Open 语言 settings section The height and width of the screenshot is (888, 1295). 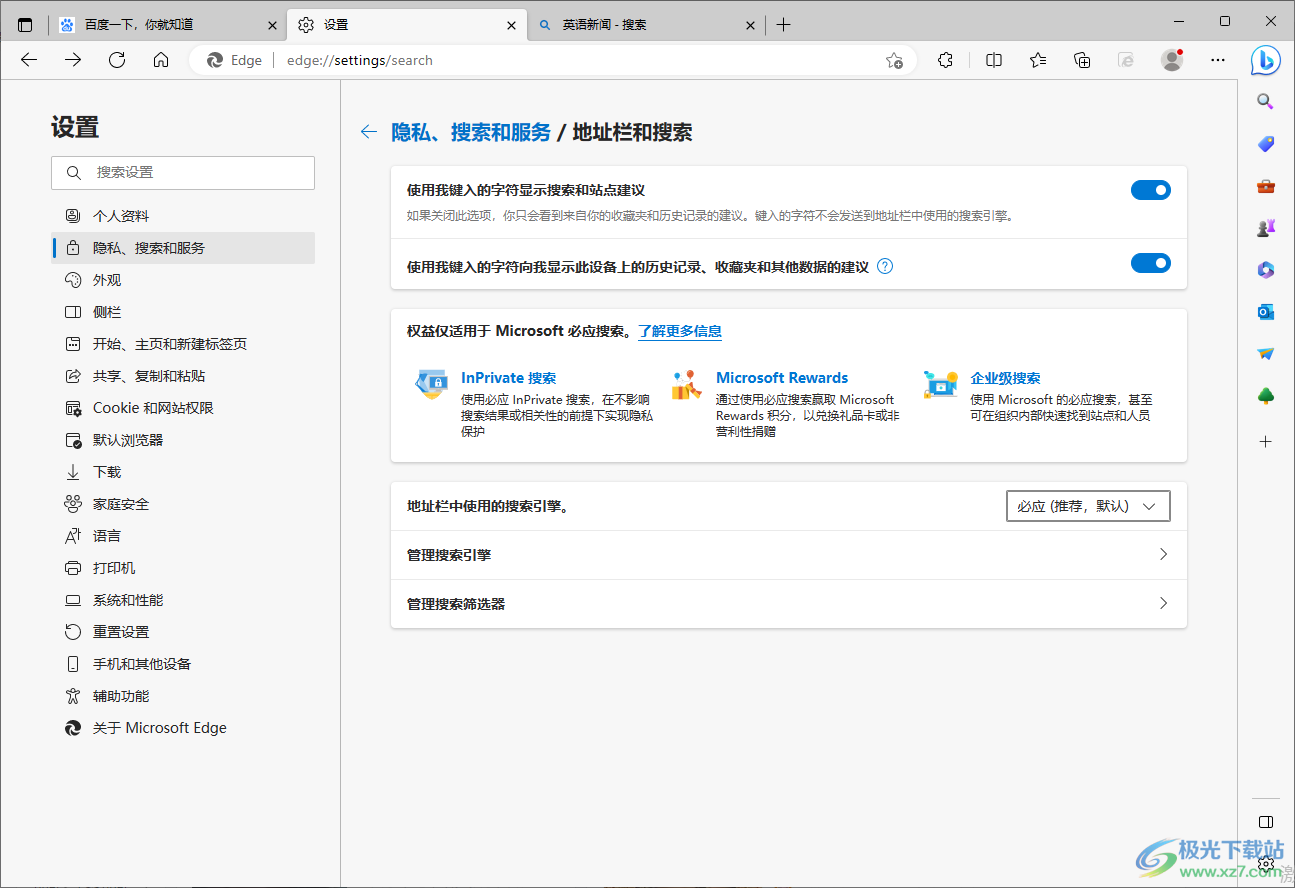(183, 536)
